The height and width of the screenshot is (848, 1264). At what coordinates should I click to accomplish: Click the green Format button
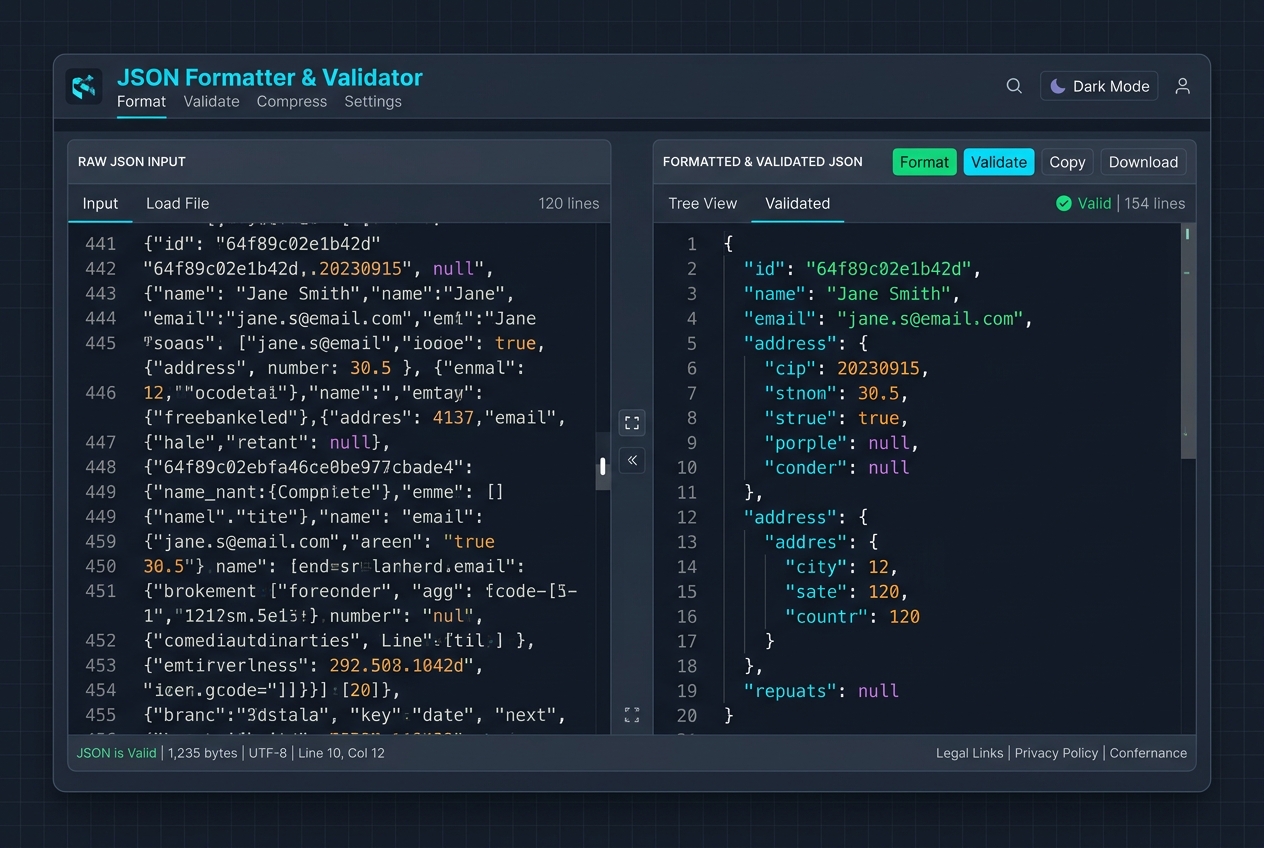pyautogui.click(x=924, y=162)
